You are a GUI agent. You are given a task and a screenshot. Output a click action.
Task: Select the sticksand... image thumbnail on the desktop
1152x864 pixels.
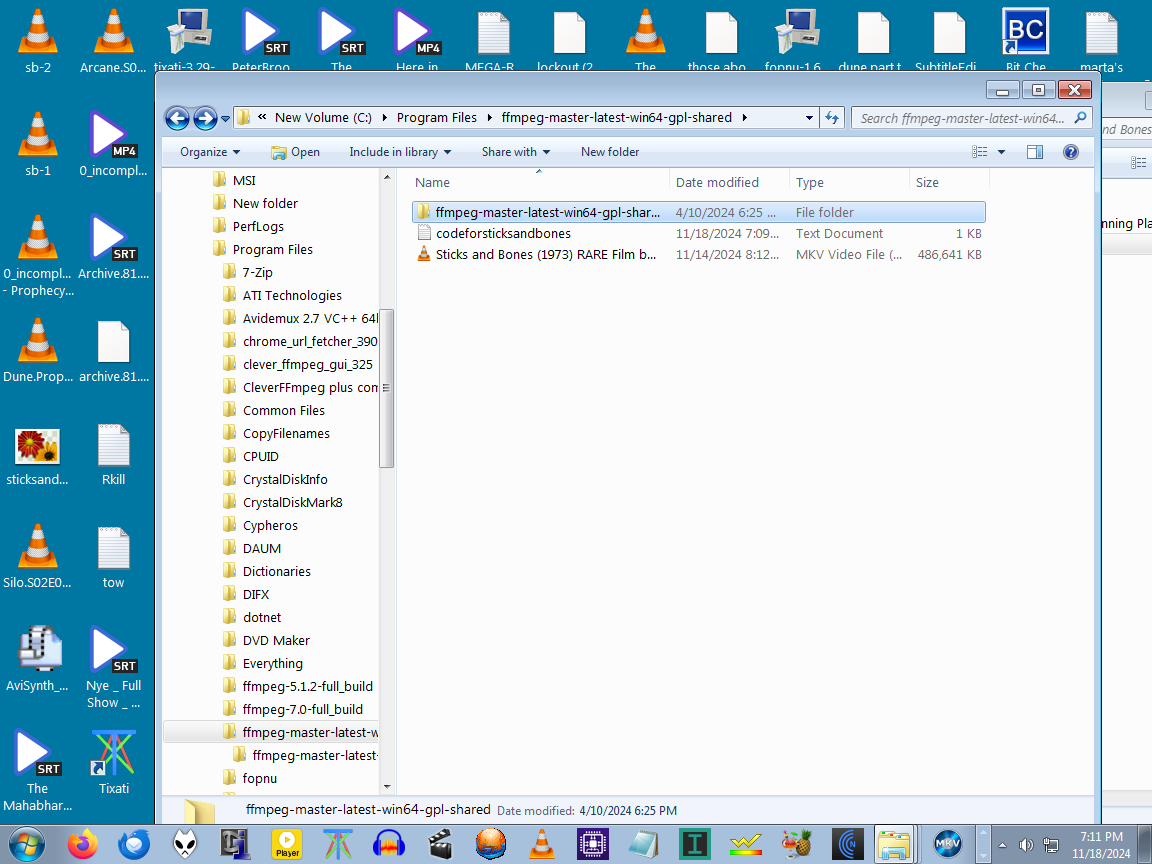(37, 456)
